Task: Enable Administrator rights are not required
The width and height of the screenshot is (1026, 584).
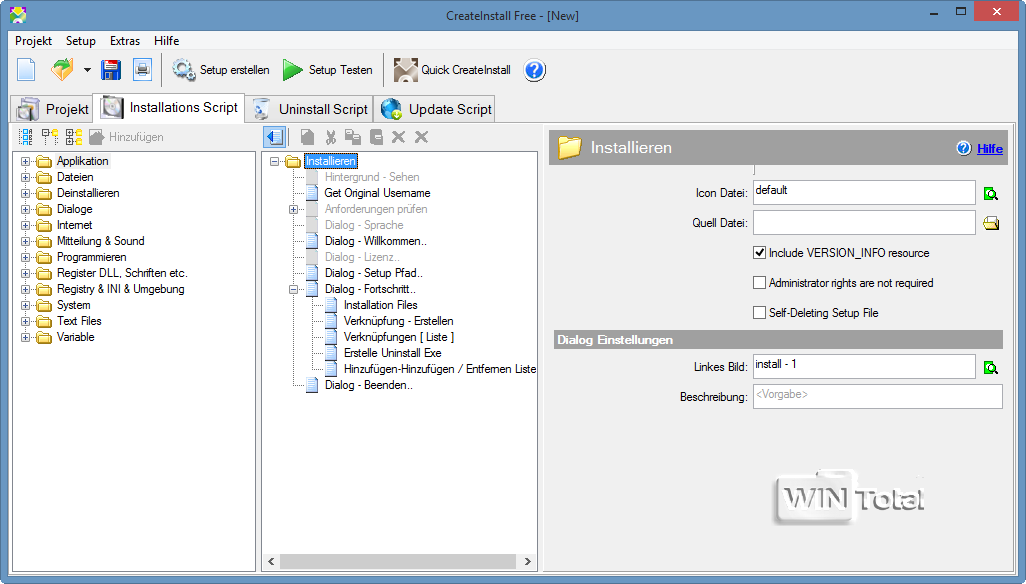Action: (760, 283)
